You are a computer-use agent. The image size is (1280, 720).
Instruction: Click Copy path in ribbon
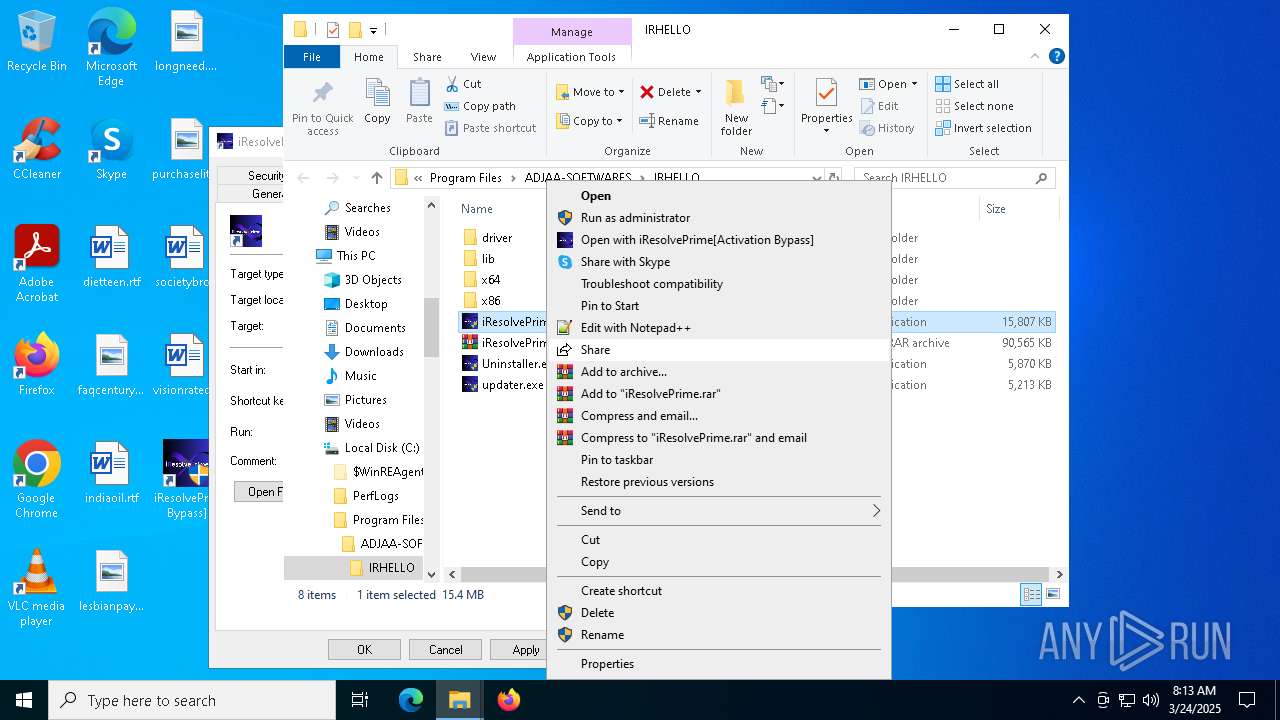point(480,106)
